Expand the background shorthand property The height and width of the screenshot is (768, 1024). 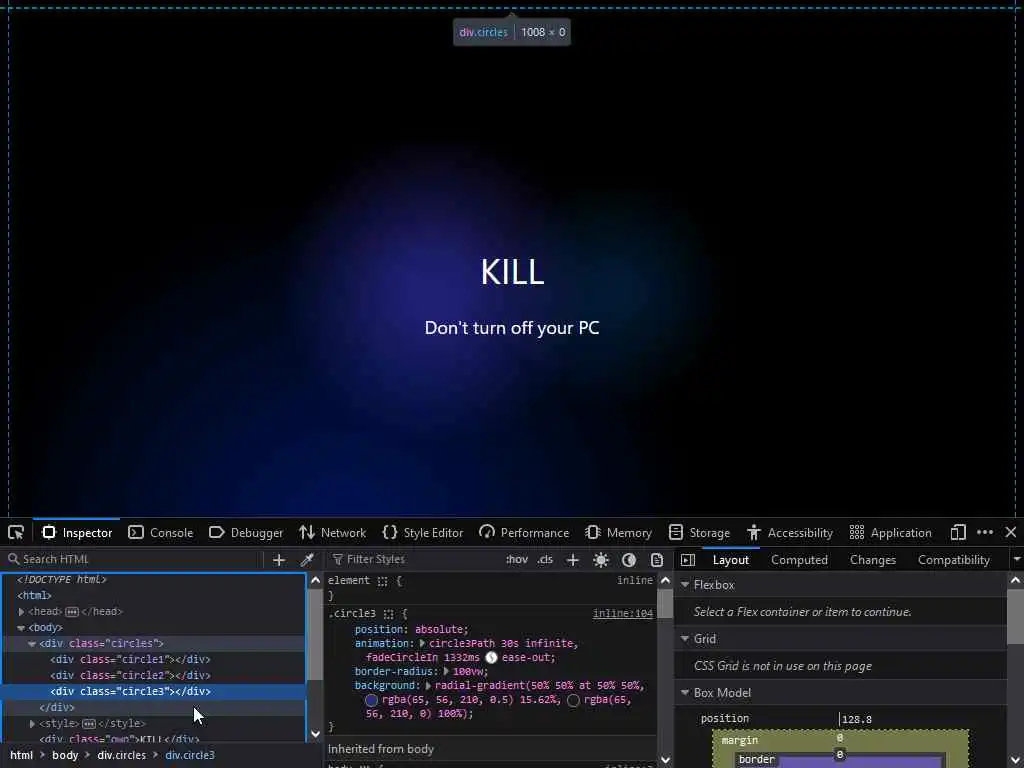pyautogui.click(x=428, y=686)
